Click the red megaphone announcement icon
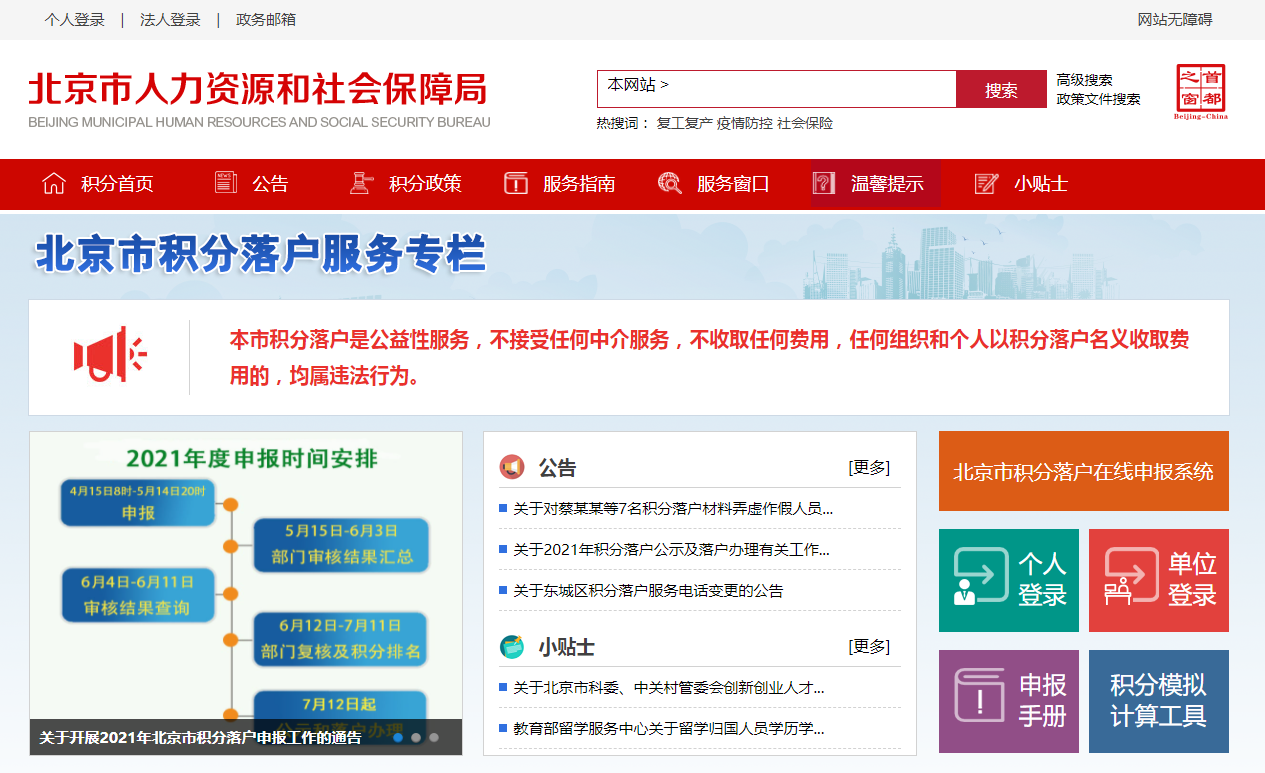1265x773 pixels. click(110, 355)
